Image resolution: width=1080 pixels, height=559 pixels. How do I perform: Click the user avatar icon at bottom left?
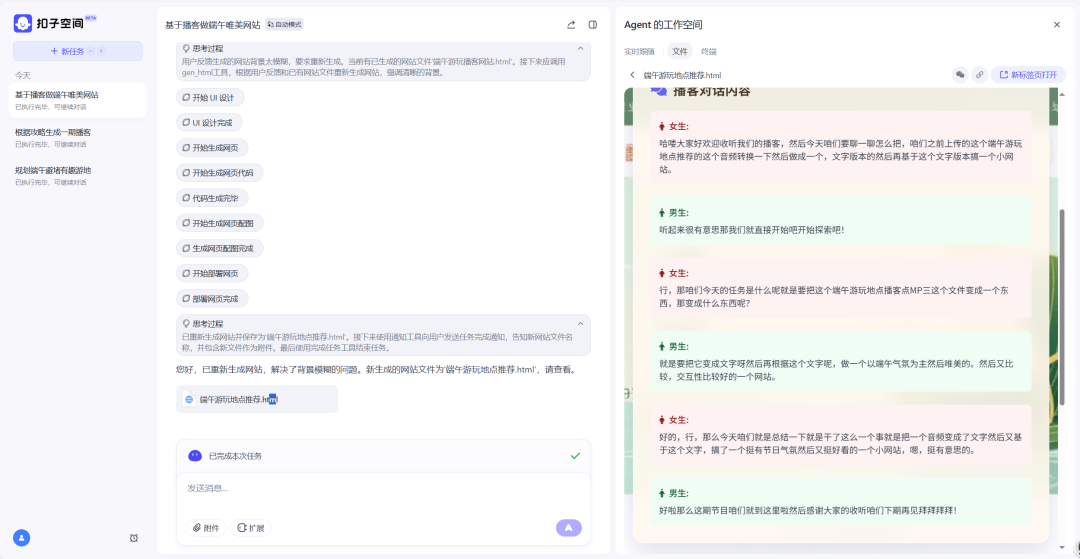click(21, 538)
